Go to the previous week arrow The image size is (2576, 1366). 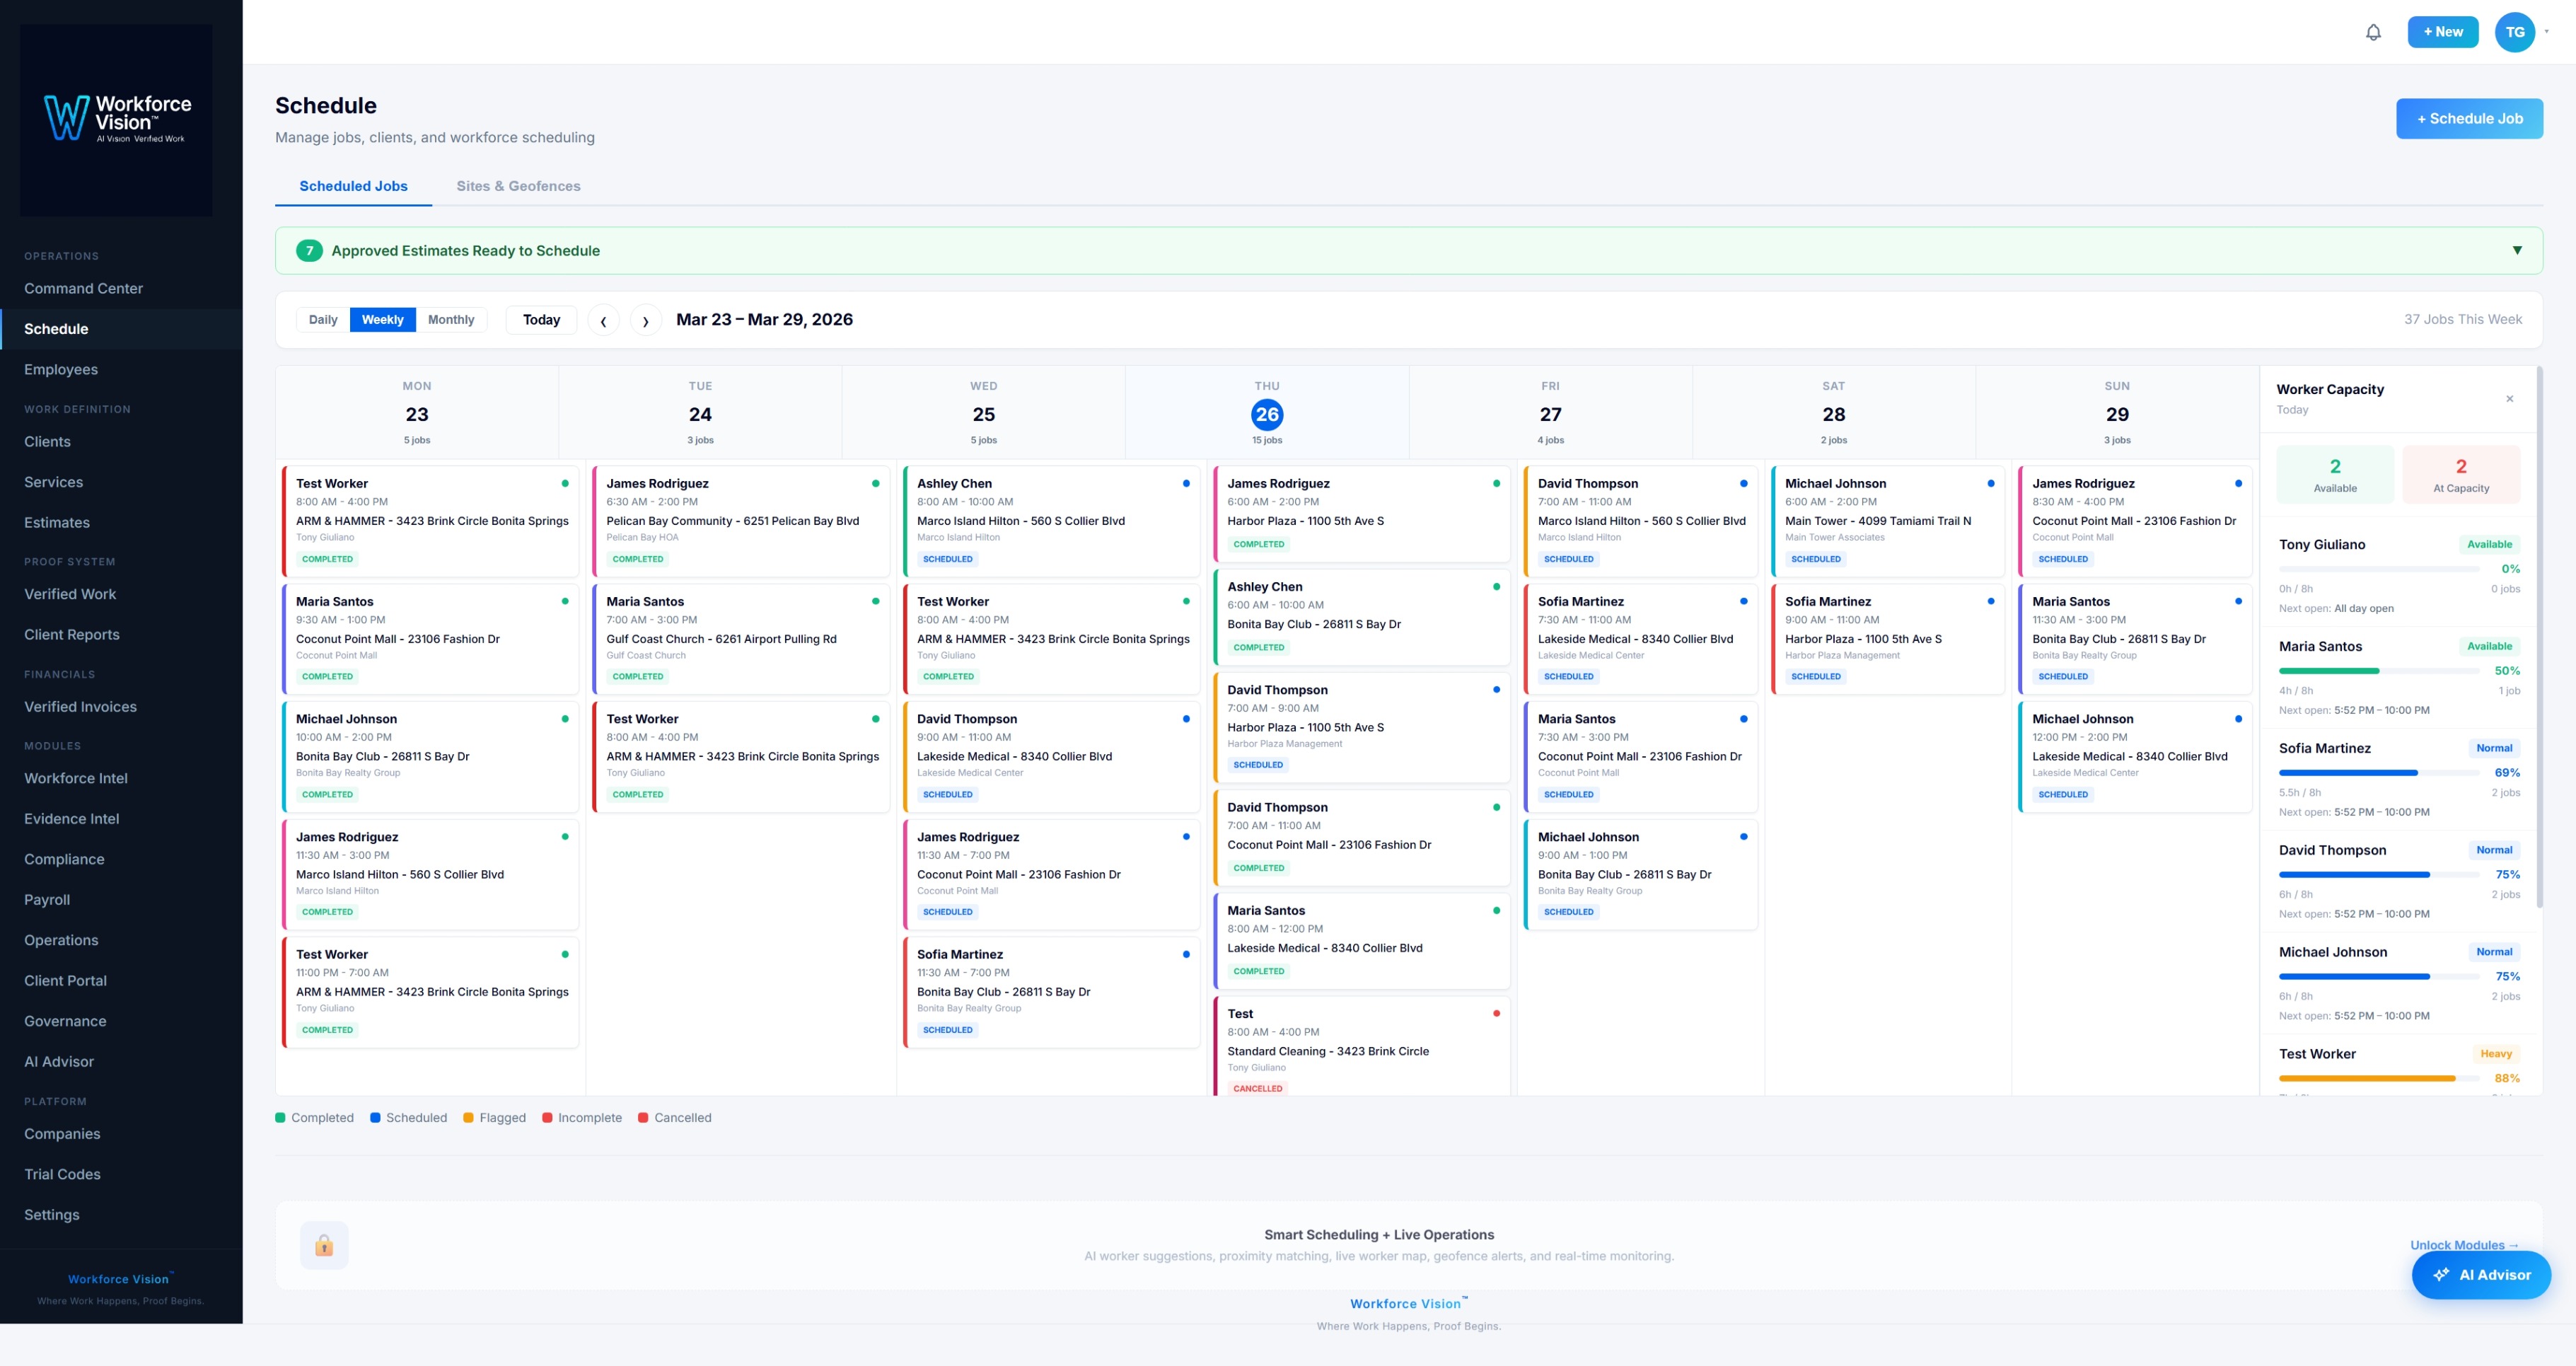[603, 320]
